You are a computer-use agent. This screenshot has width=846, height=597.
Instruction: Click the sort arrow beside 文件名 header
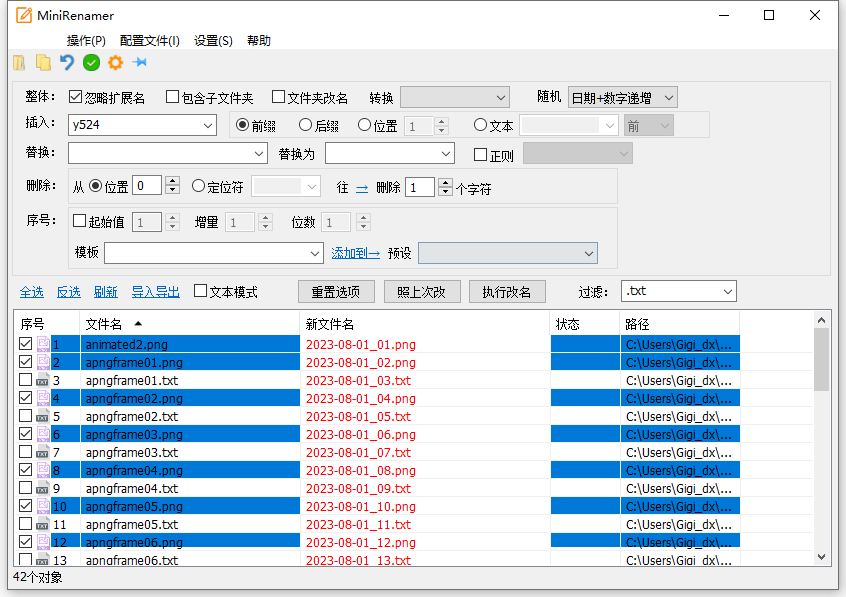(x=138, y=324)
